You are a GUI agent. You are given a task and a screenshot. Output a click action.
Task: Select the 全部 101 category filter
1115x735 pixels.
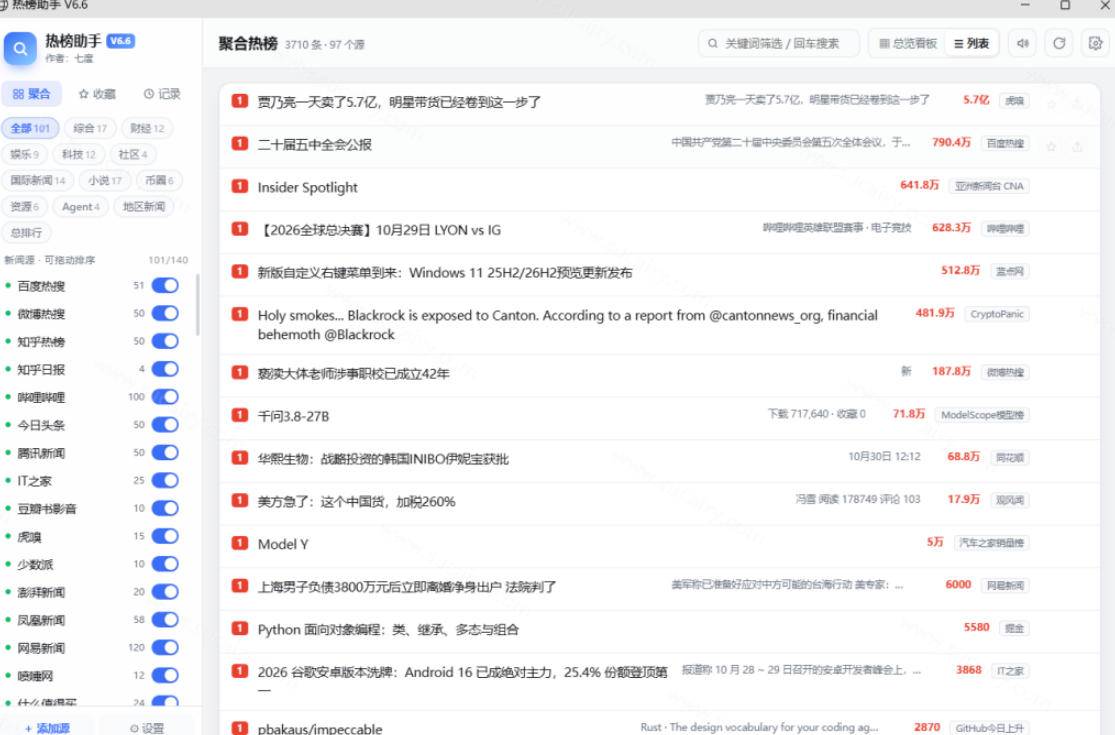coord(30,128)
